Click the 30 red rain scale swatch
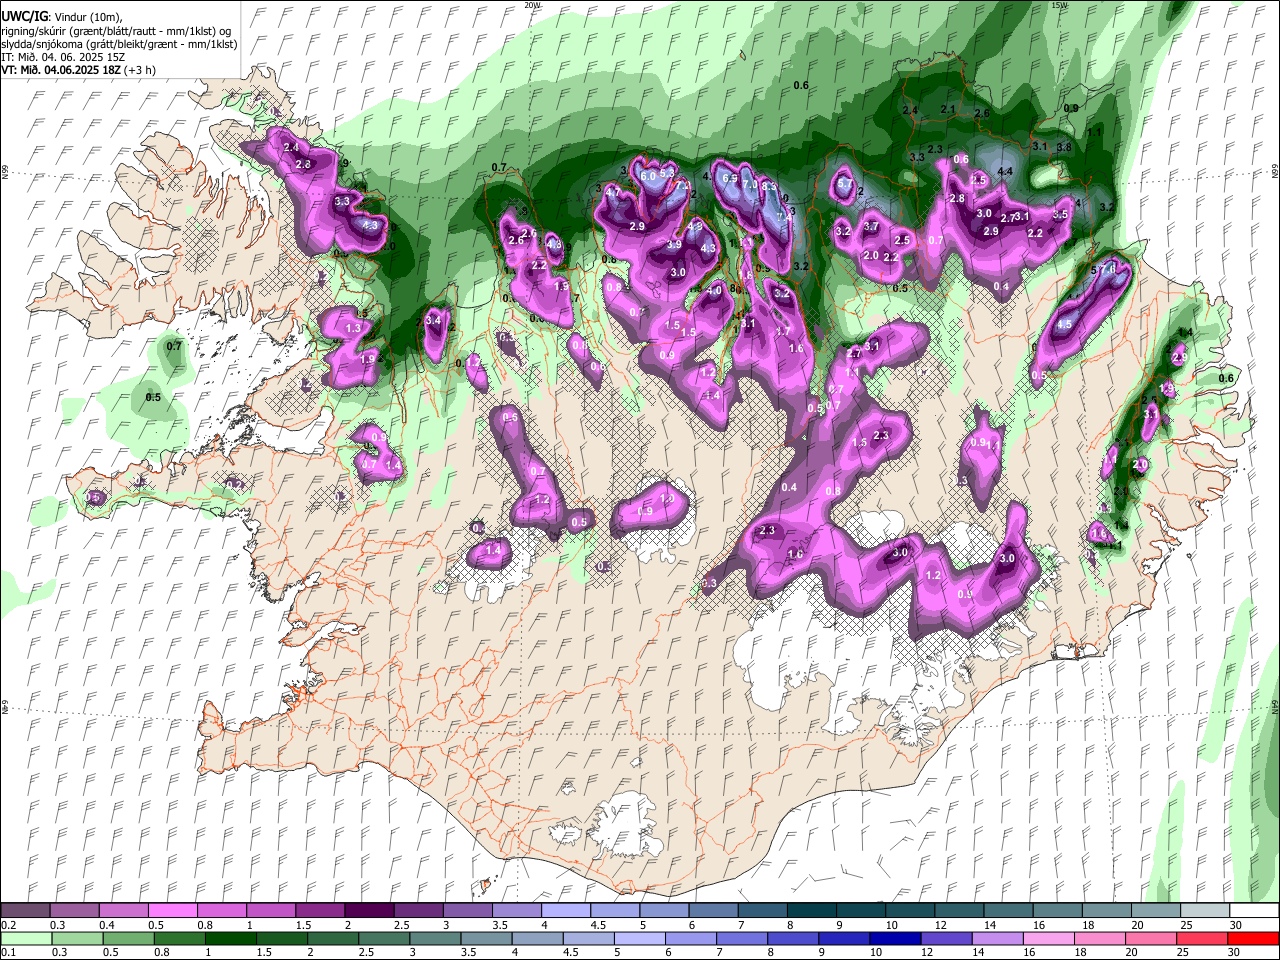 click(1254, 938)
